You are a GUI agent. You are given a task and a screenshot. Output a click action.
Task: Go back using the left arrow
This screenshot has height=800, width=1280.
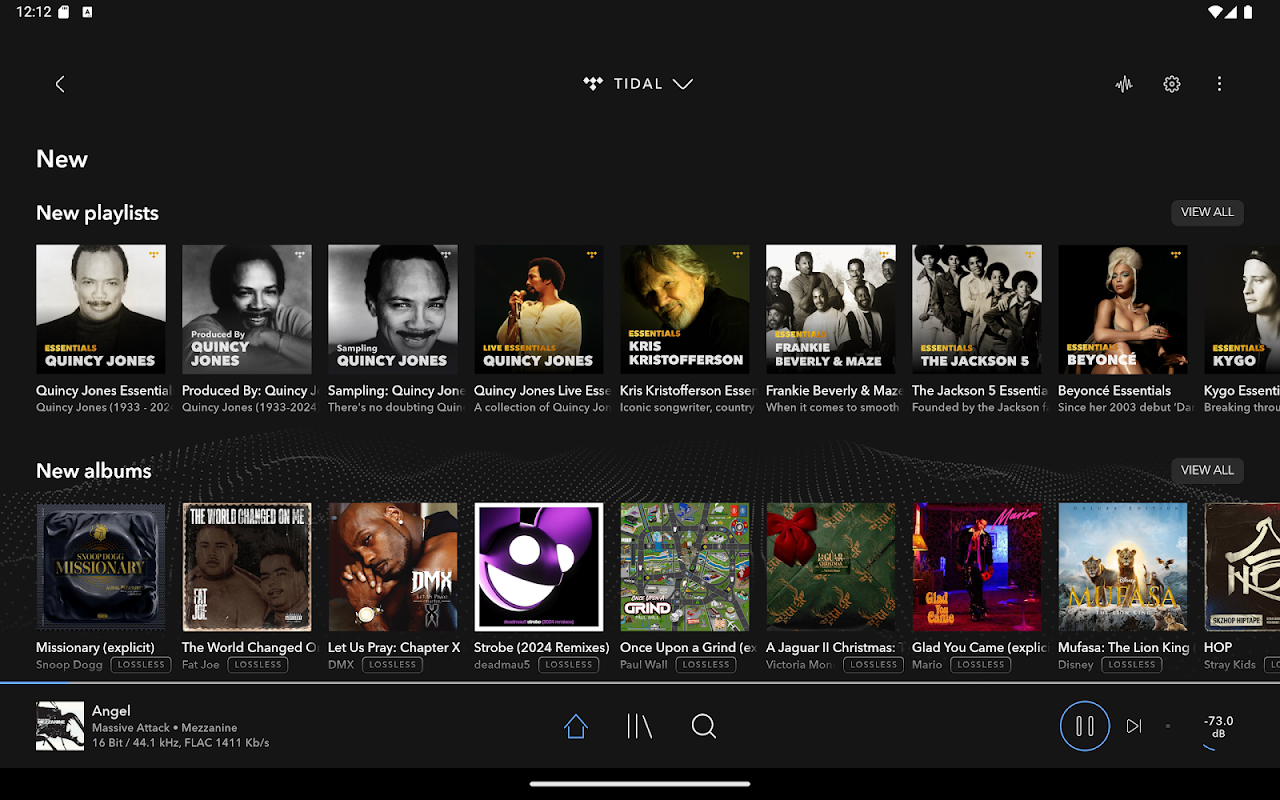click(60, 84)
